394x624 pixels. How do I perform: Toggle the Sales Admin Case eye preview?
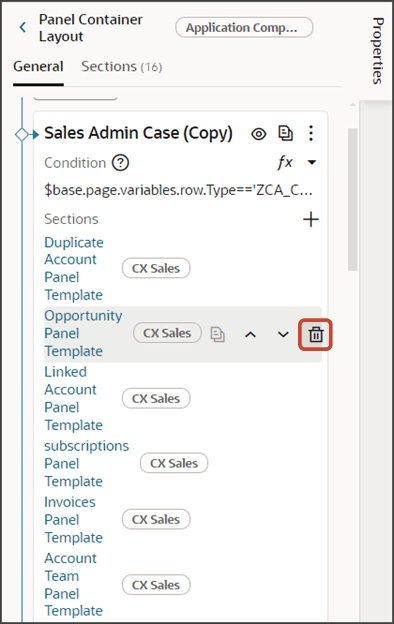tap(259, 134)
